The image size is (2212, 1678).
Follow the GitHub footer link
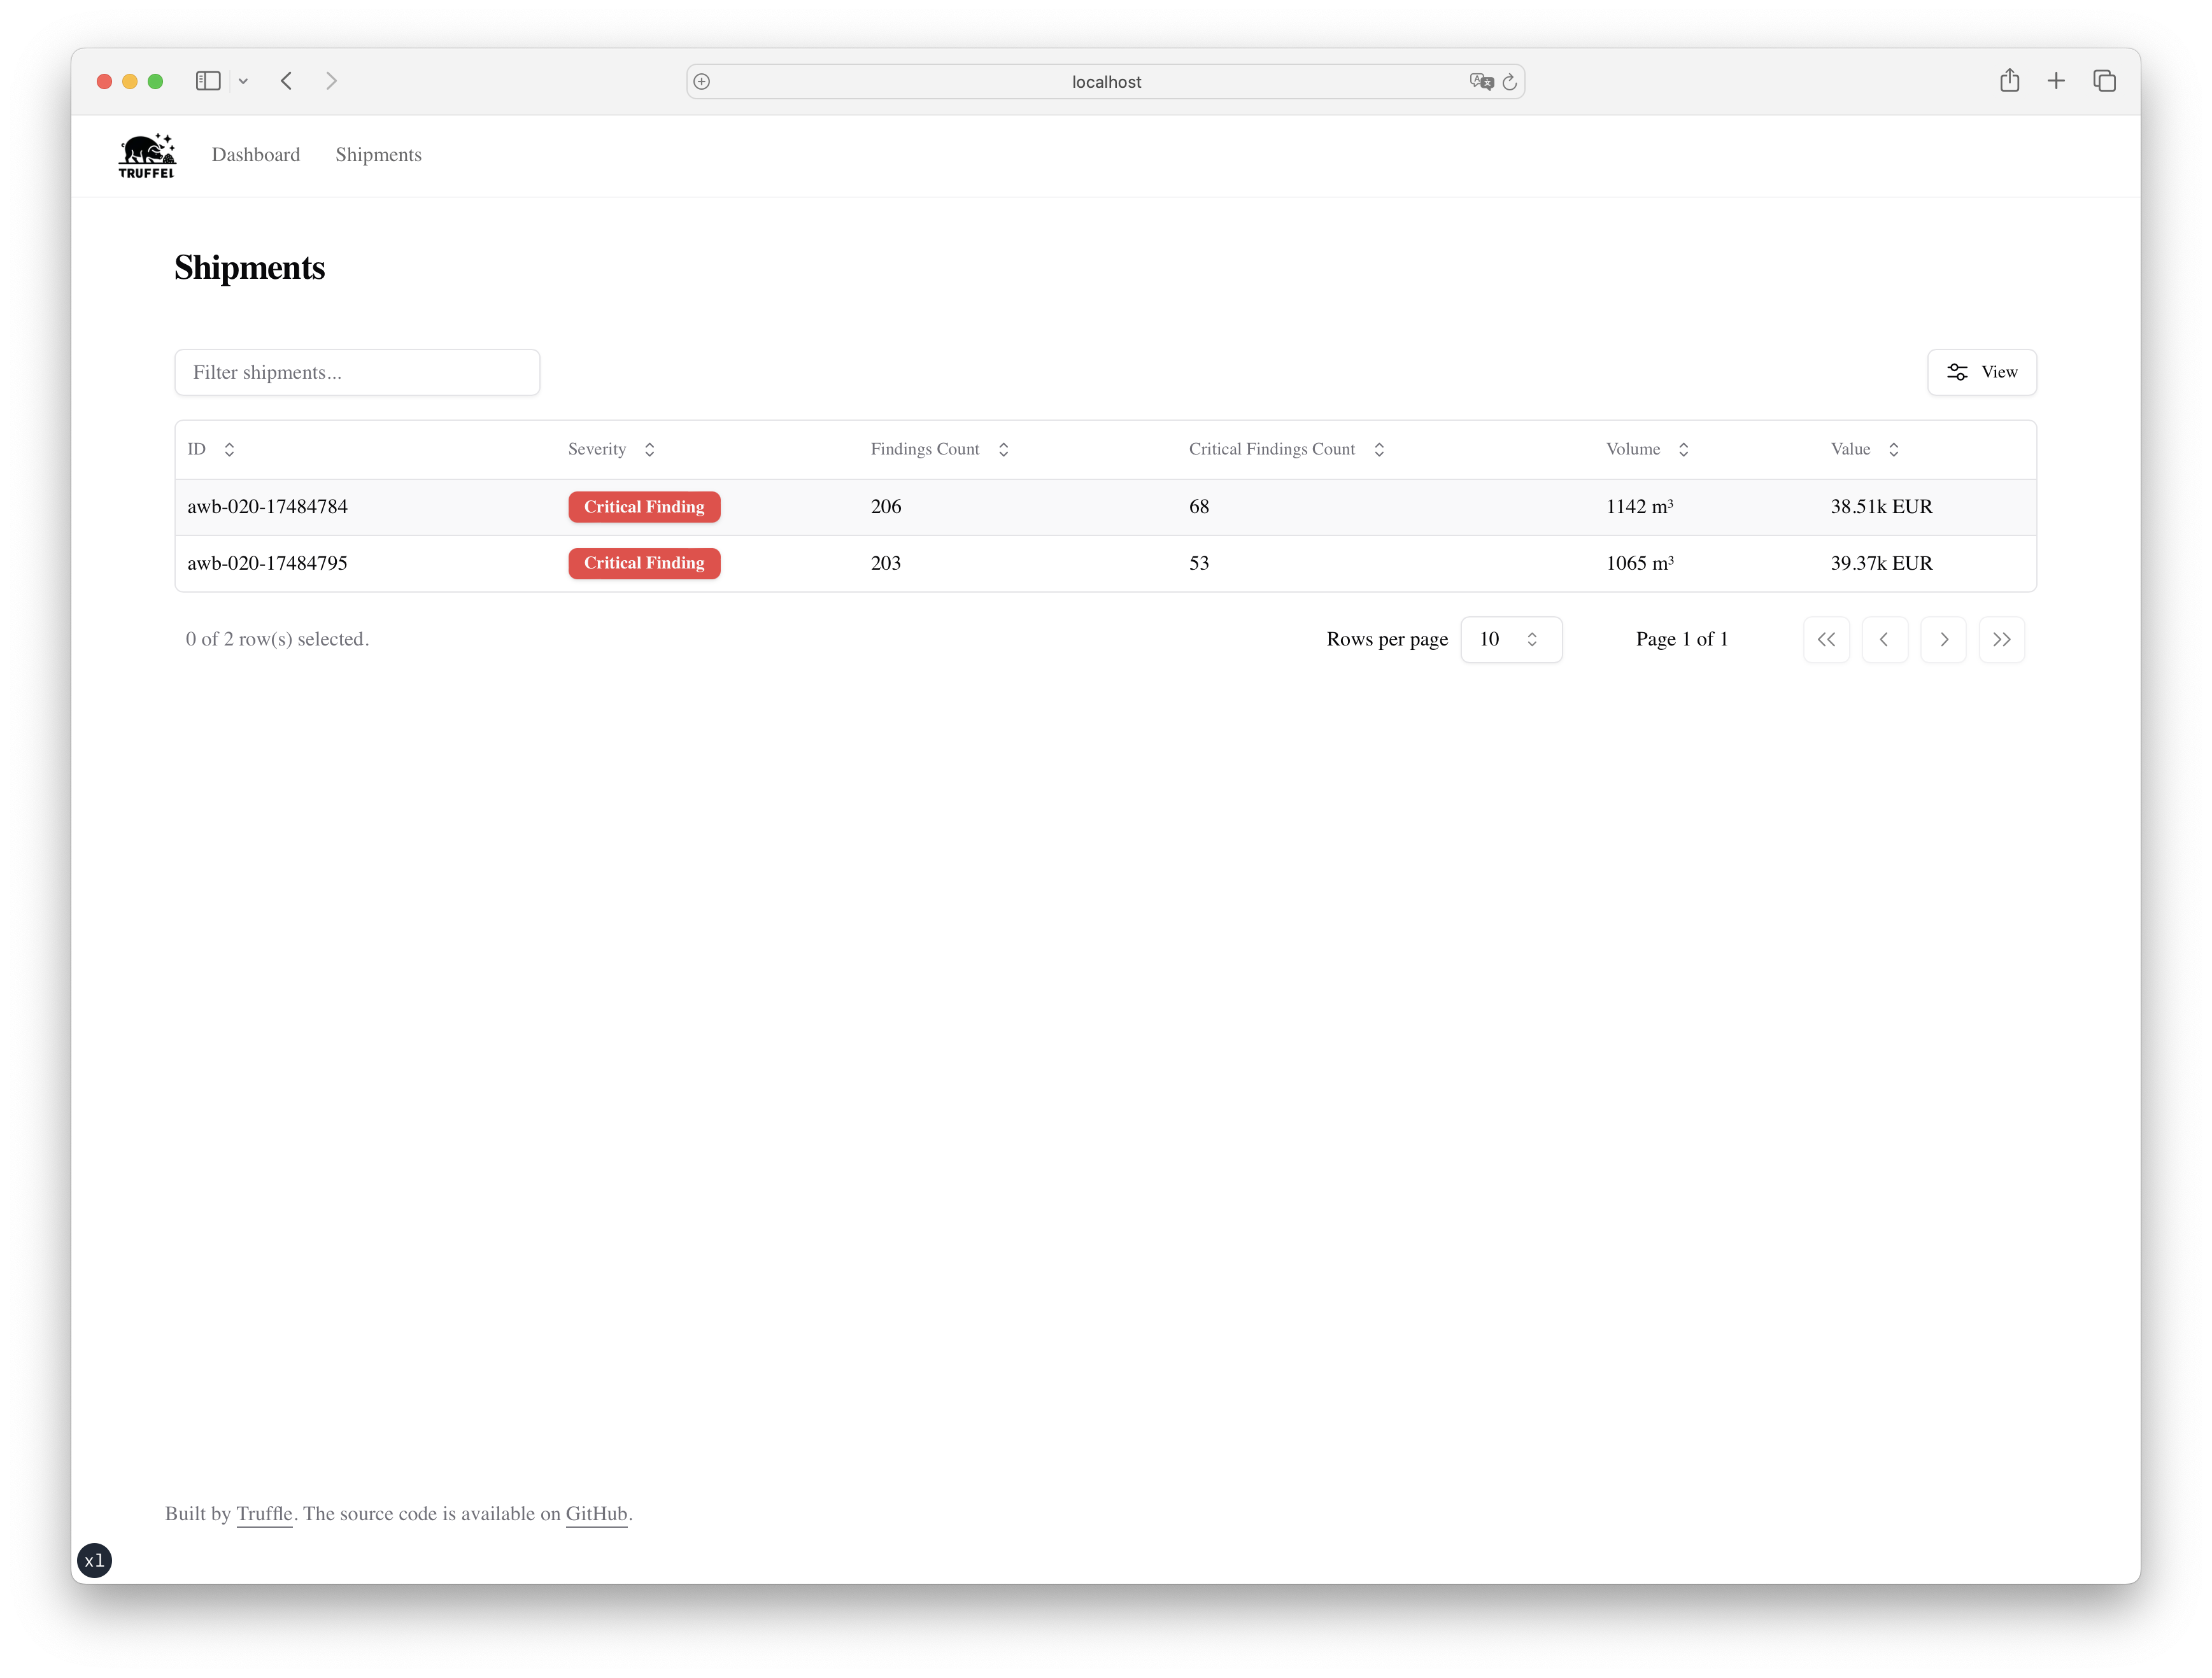click(x=596, y=1513)
